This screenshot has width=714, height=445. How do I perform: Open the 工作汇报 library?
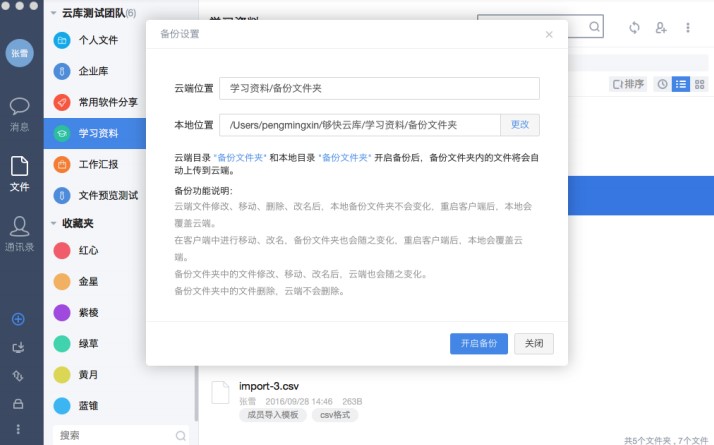95,164
